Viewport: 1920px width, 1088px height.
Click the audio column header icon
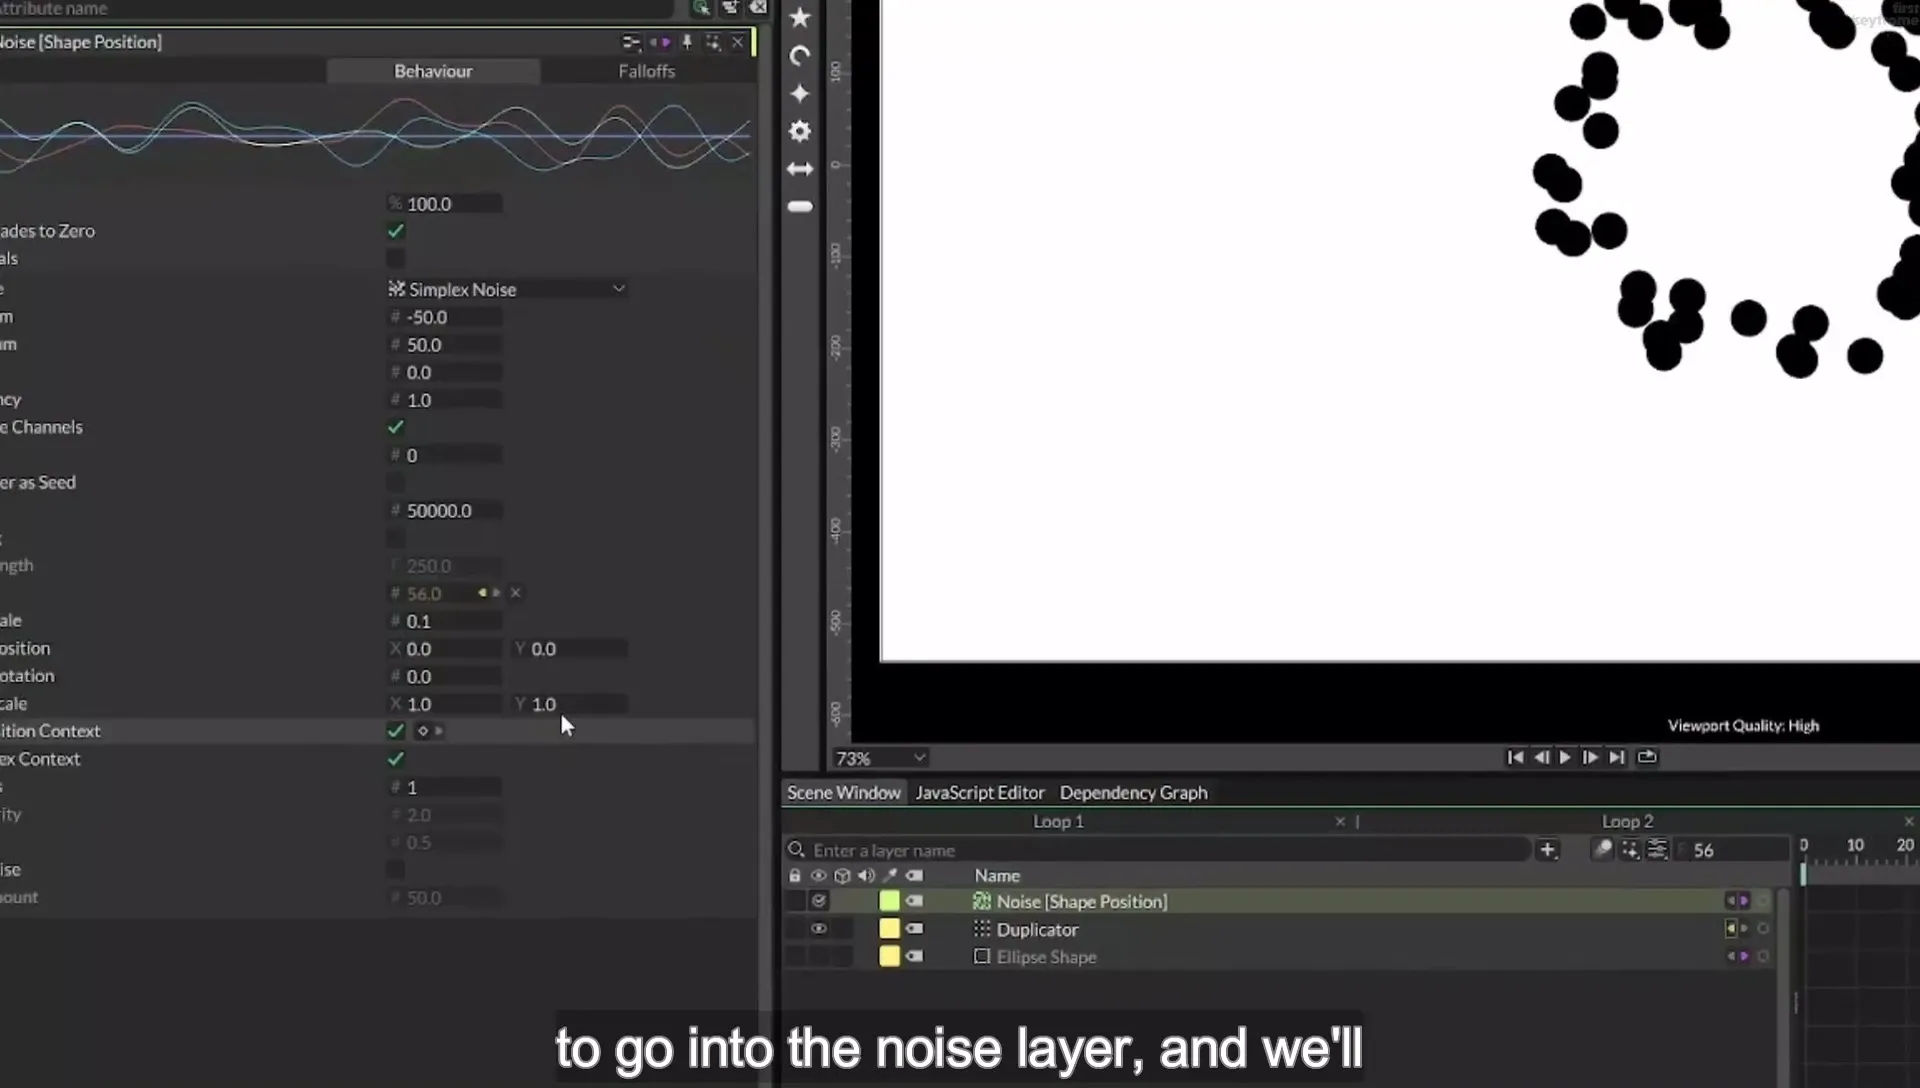[x=866, y=876]
